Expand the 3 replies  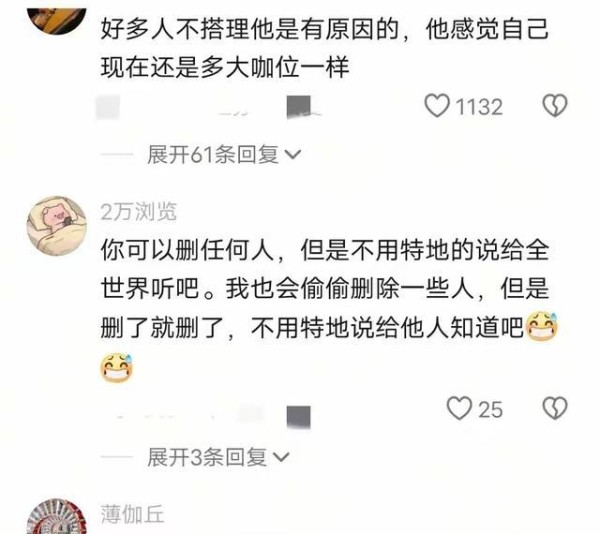pos(218,457)
